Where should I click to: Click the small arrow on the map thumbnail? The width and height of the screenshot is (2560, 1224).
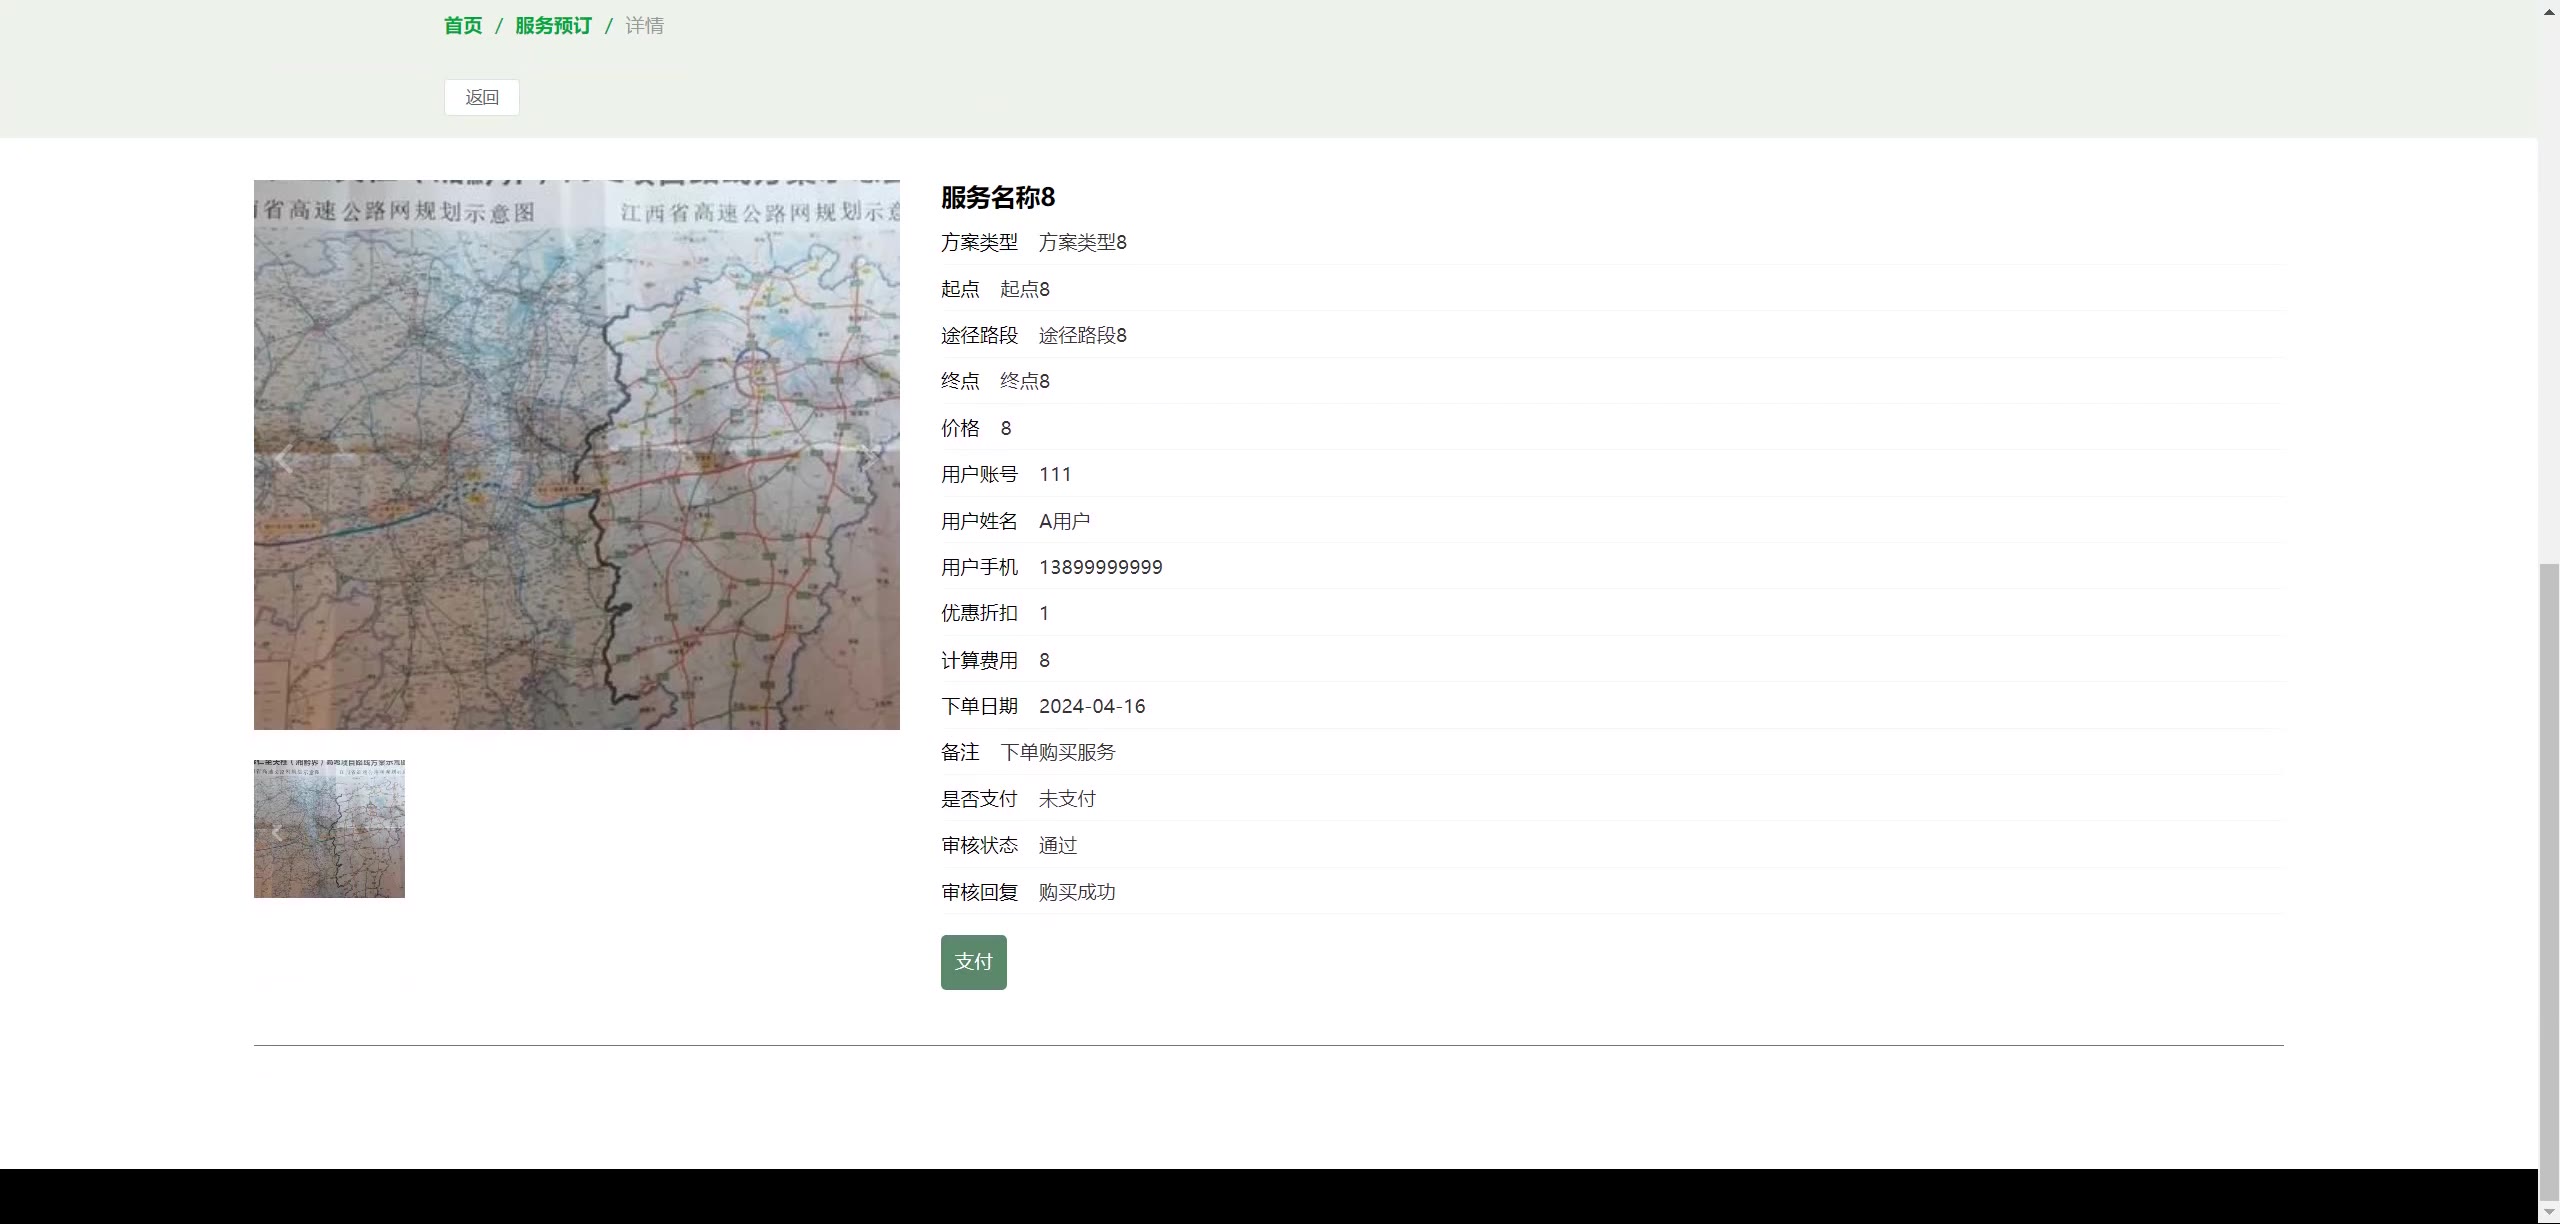pyautogui.click(x=277, y=832)
